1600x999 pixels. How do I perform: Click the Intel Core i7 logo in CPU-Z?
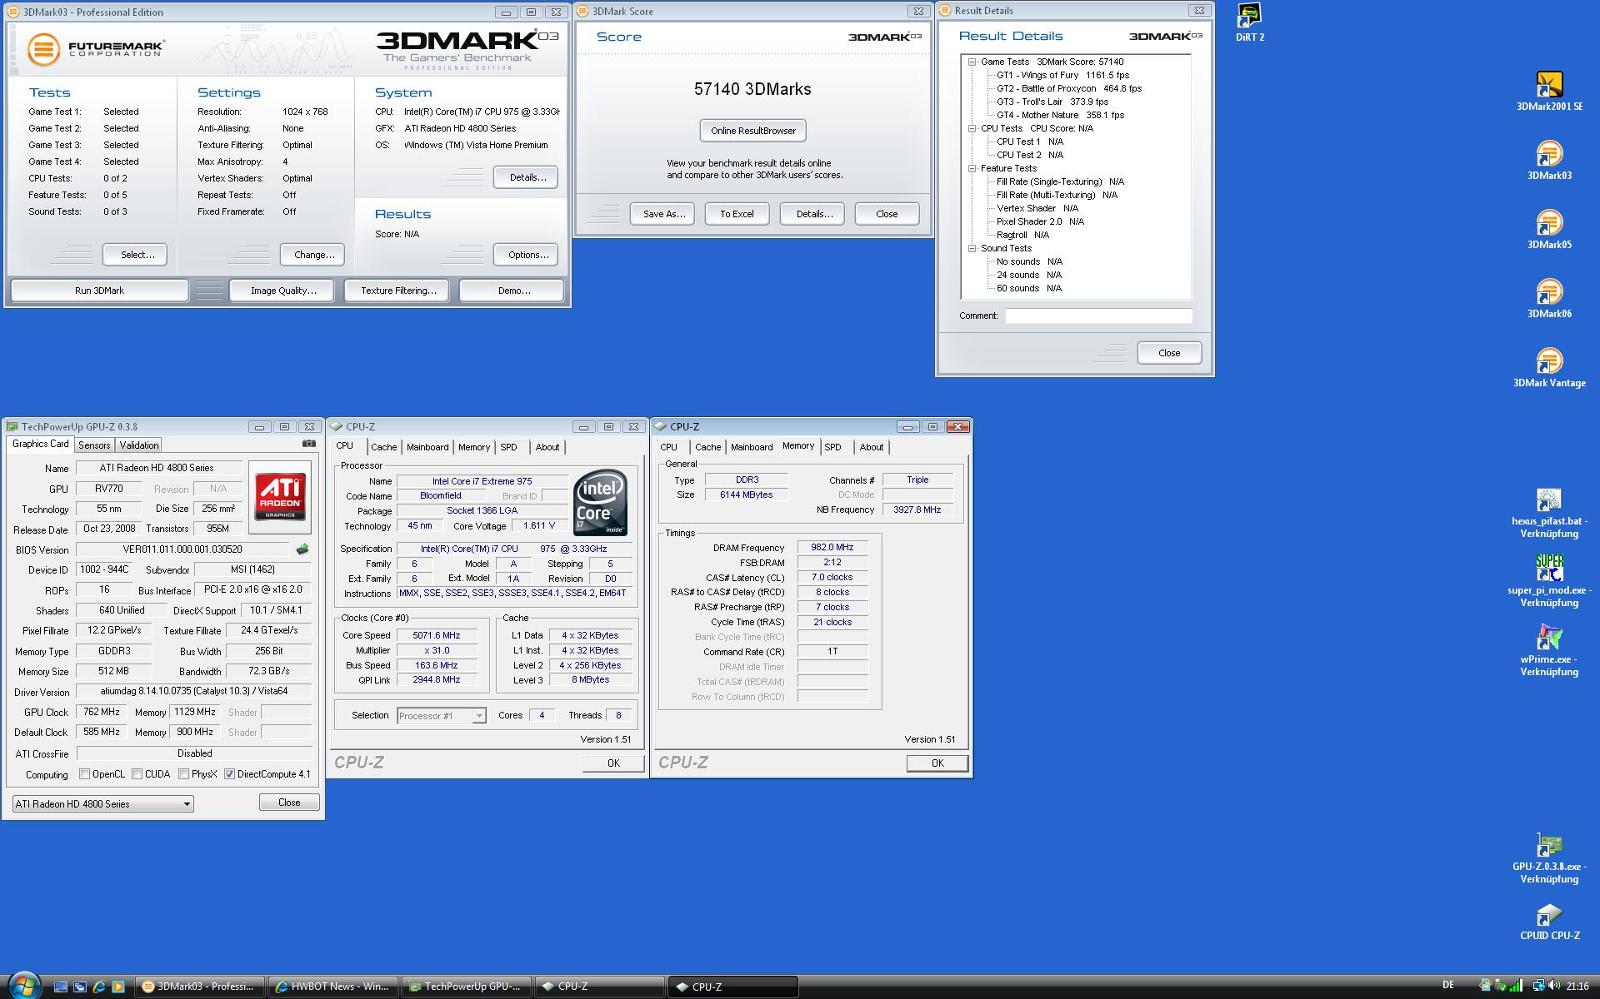600,502
